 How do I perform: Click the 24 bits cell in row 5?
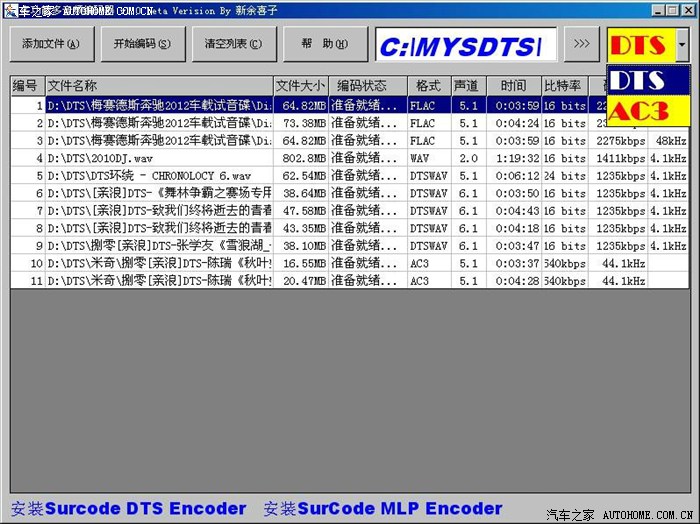(565, 175)
